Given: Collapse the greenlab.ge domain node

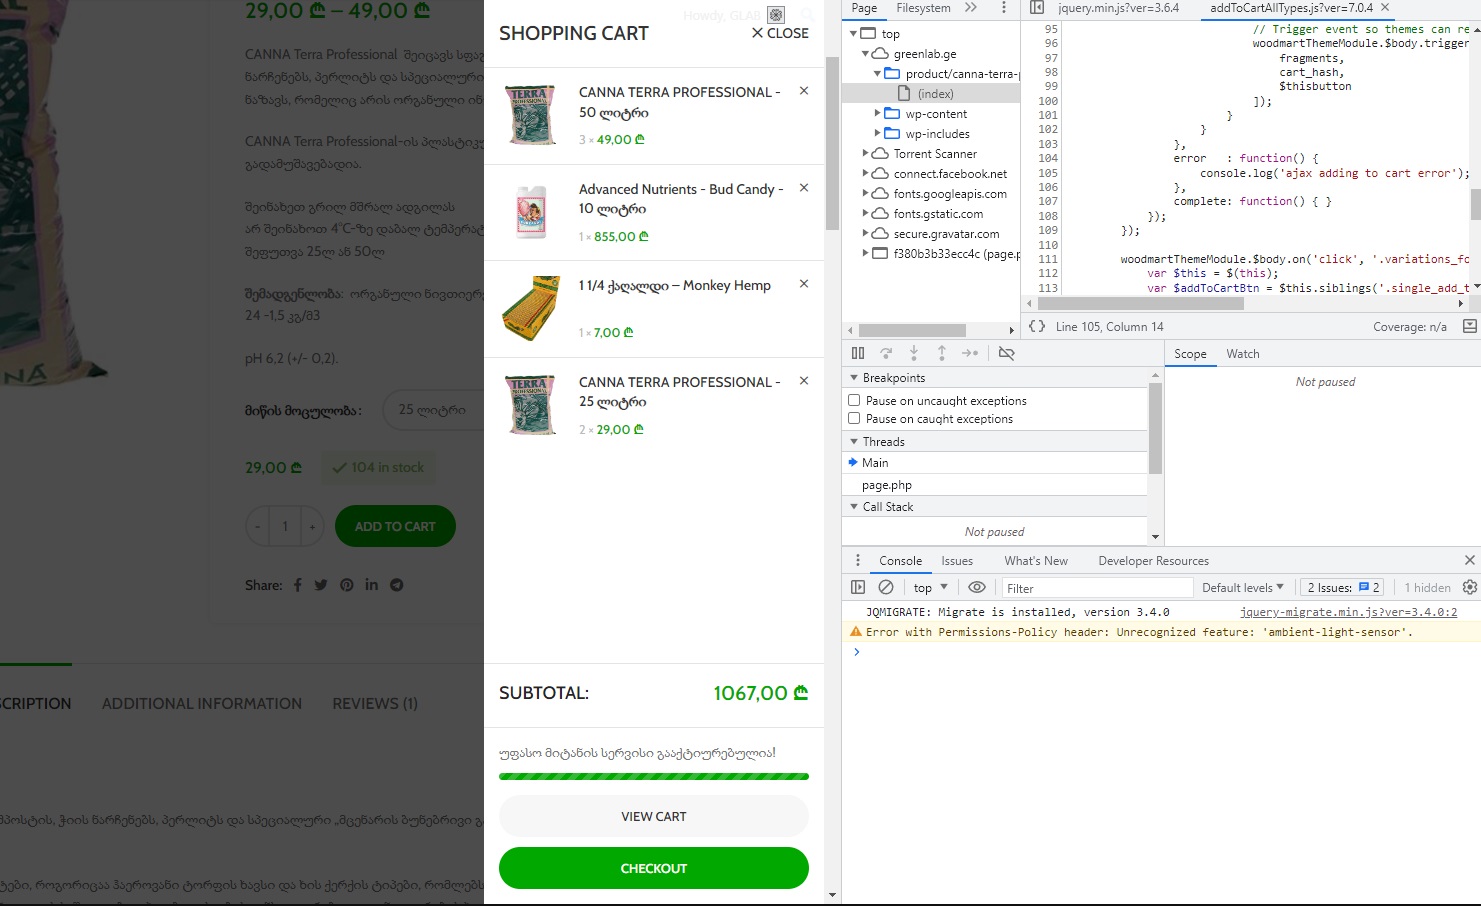Looking at the screenshot, I should point(866,54).
